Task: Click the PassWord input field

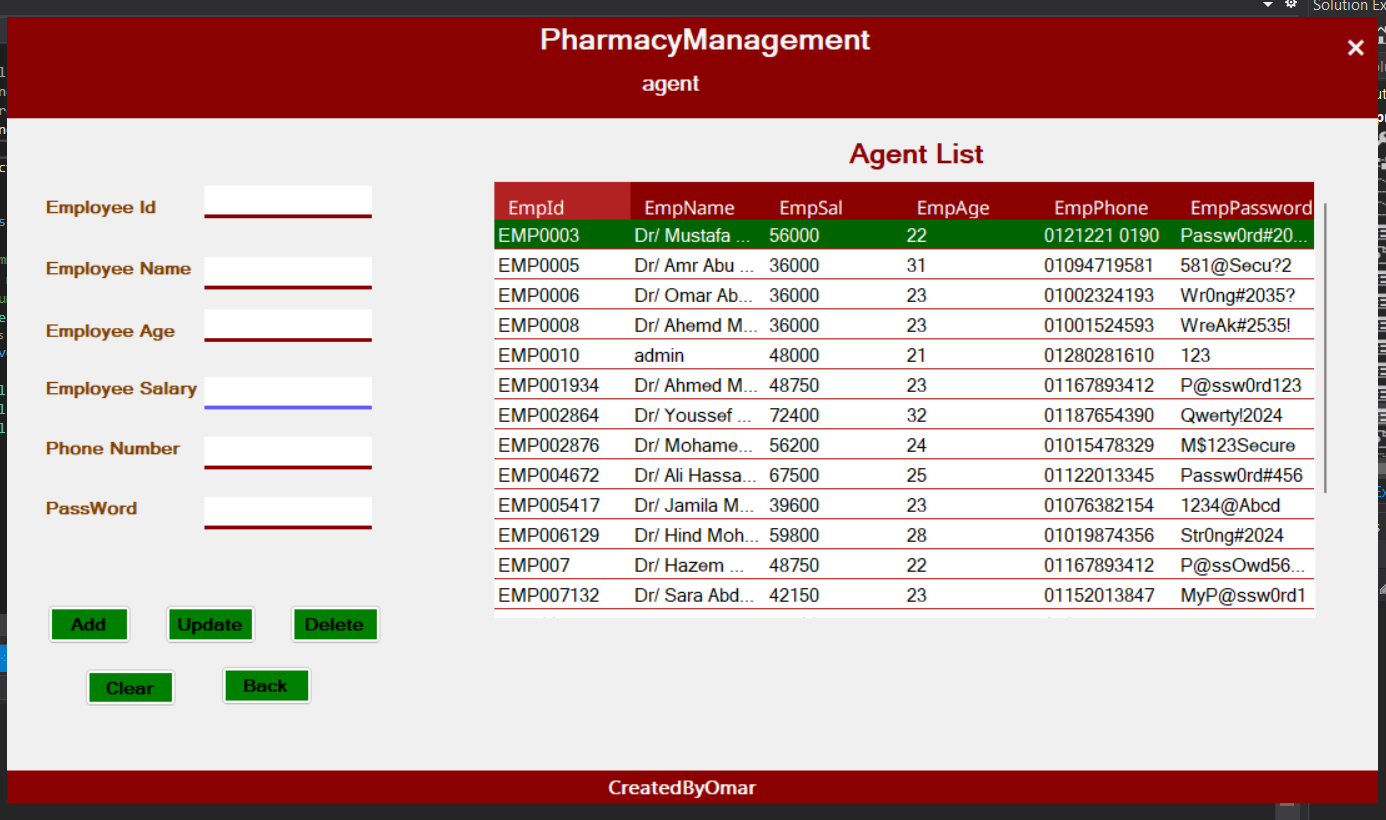Action: pyautogui.click(x=288, y=510)
